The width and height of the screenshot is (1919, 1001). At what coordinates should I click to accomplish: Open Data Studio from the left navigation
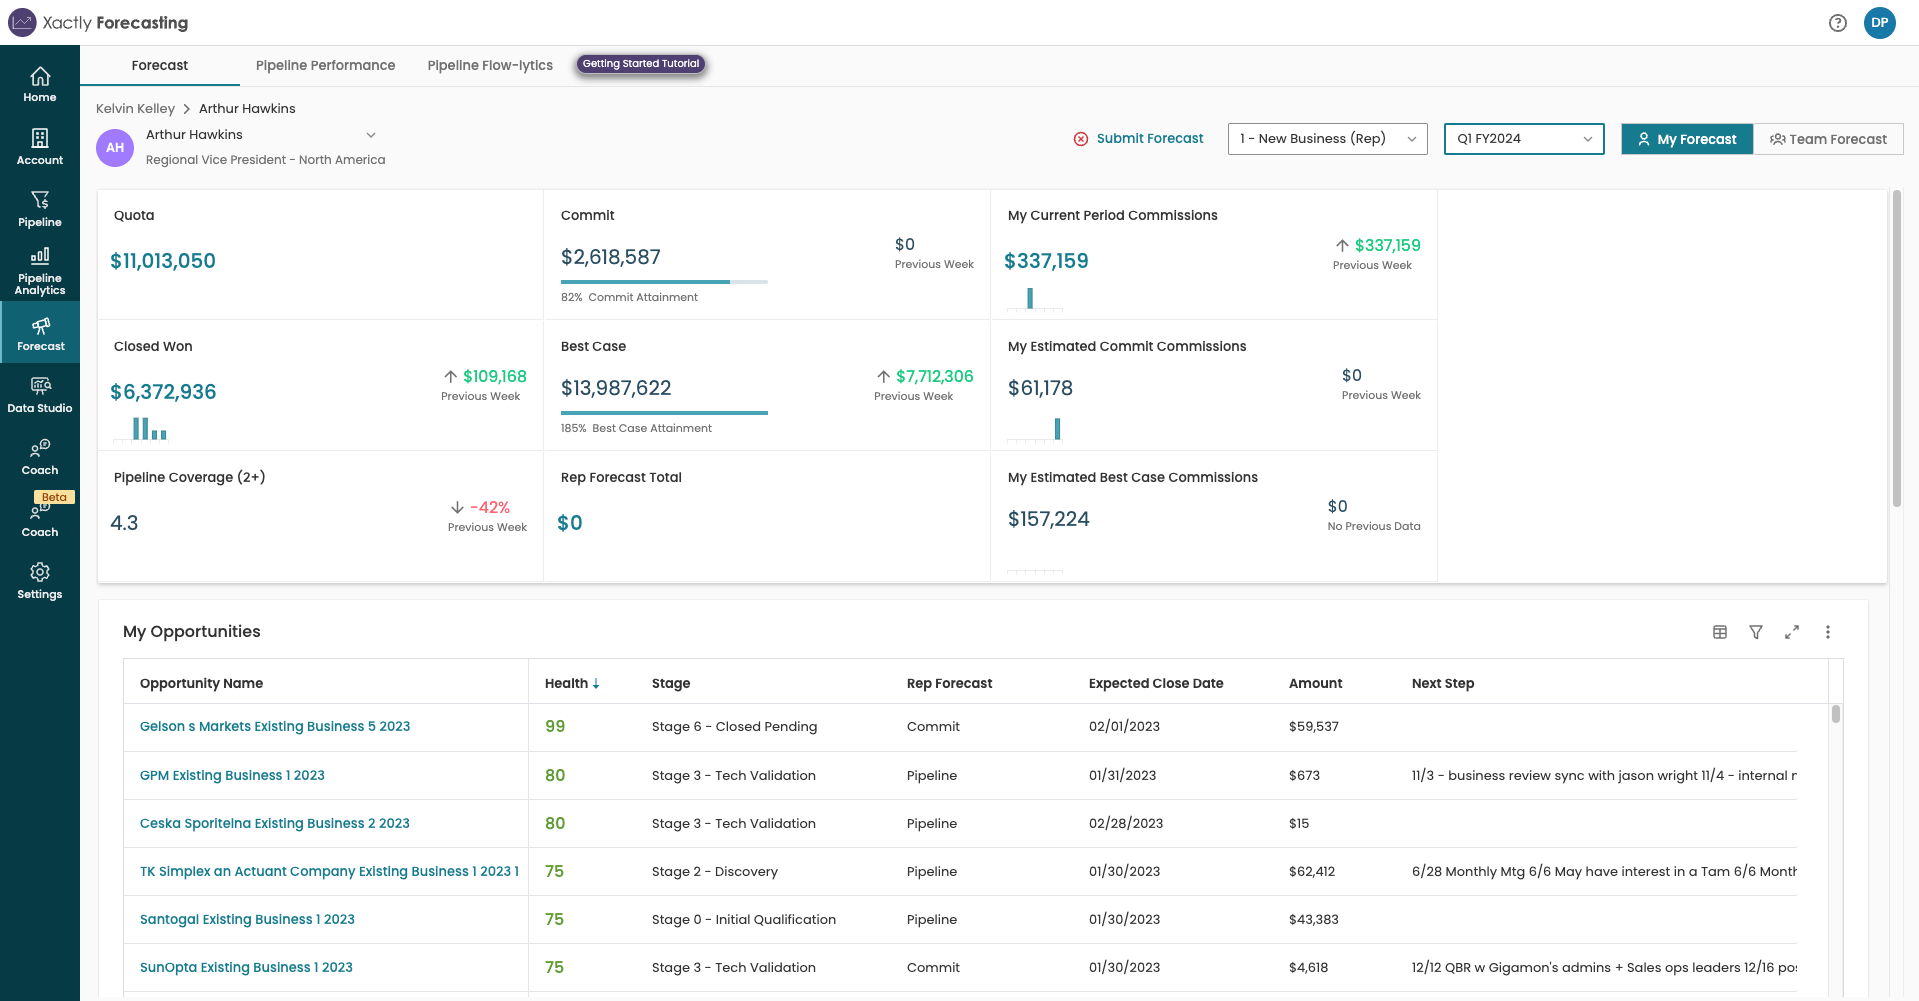(40, 393)
